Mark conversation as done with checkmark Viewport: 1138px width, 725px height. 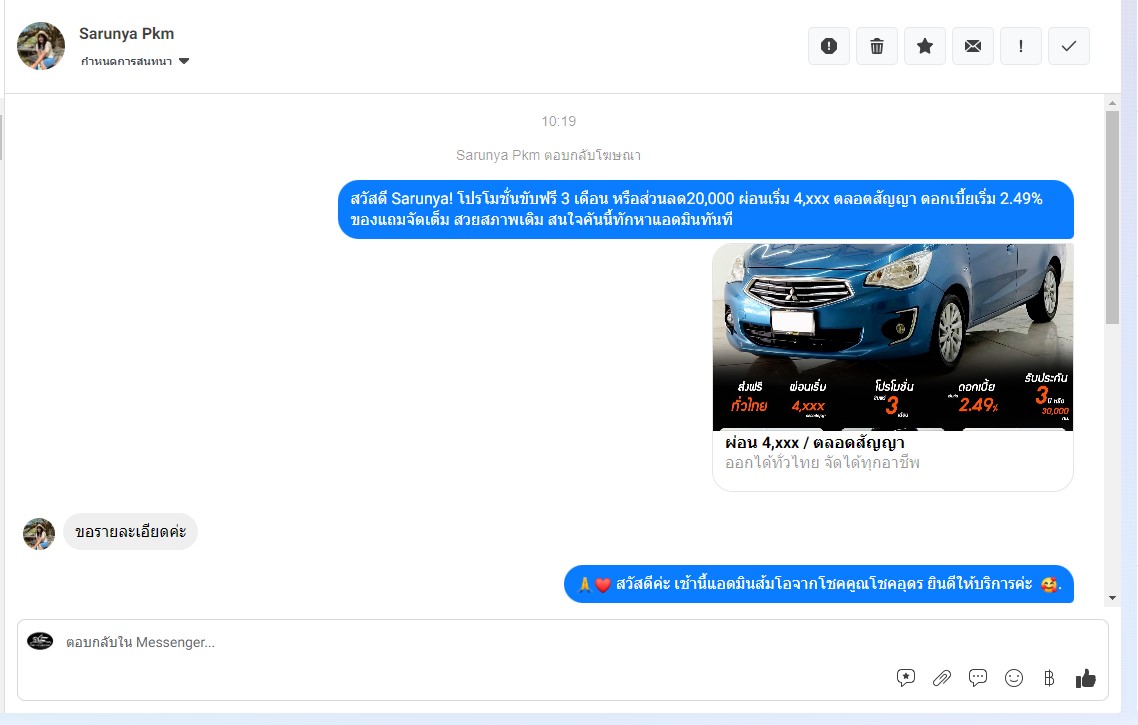(1069, 46)
